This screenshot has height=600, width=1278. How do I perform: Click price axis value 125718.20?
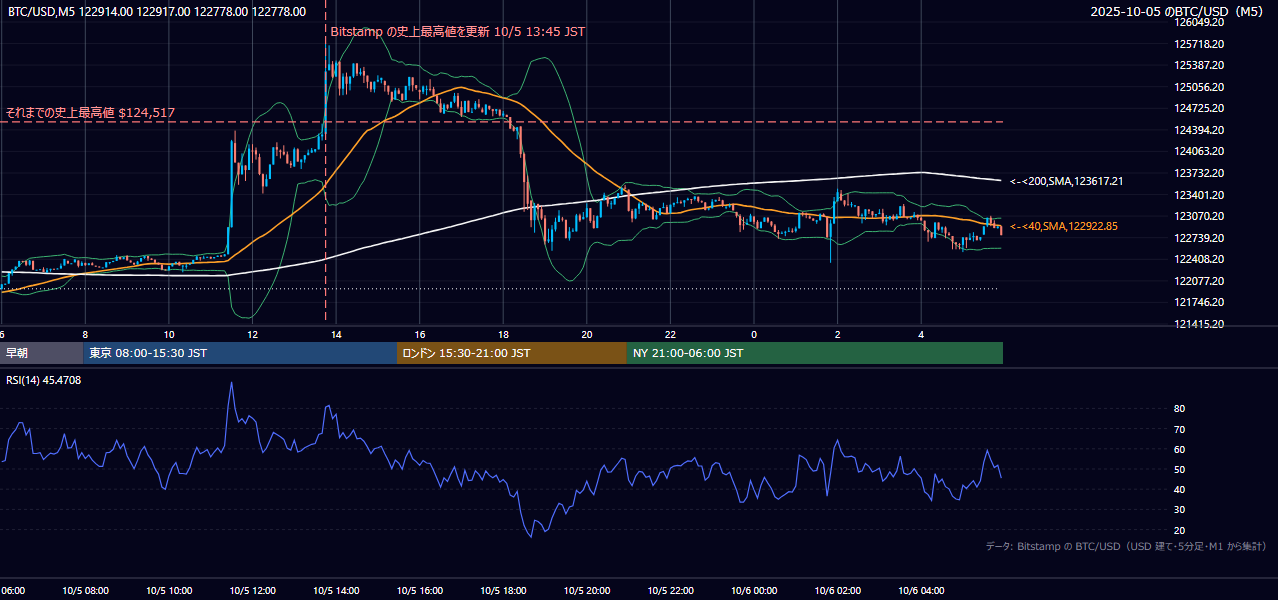coord(1201,44)
